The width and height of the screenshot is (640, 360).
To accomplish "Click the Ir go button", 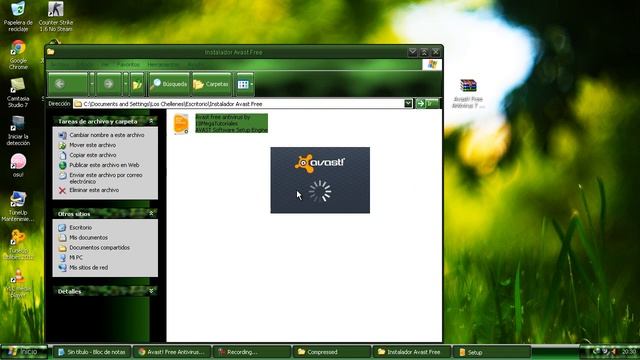I will click(x=427, y=104).
